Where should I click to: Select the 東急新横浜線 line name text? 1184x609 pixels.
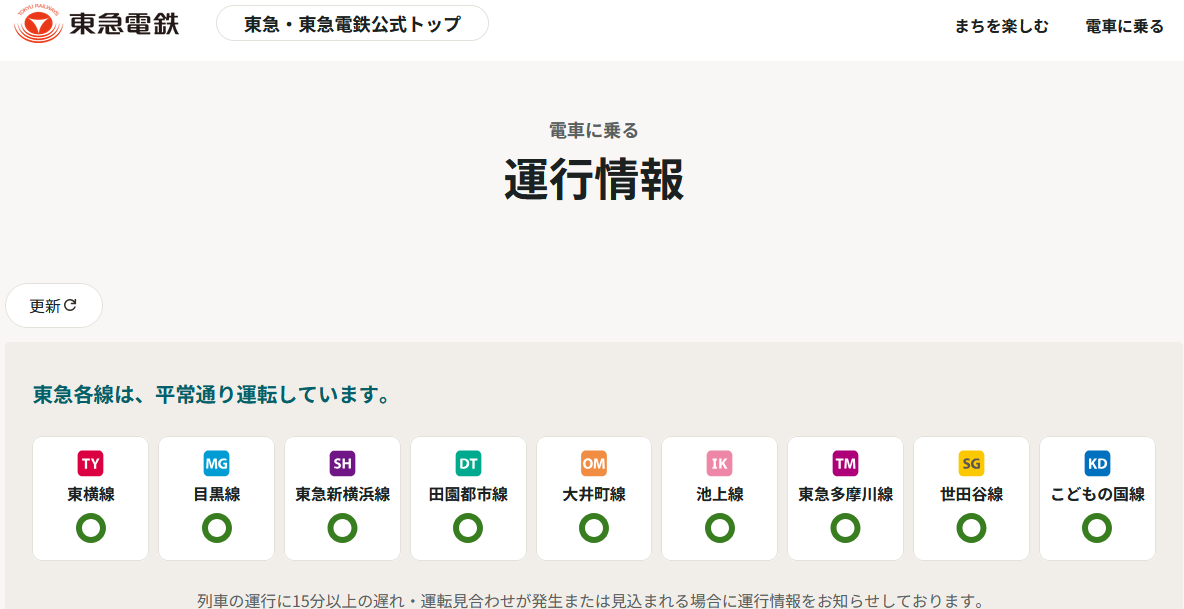(343, 494)
